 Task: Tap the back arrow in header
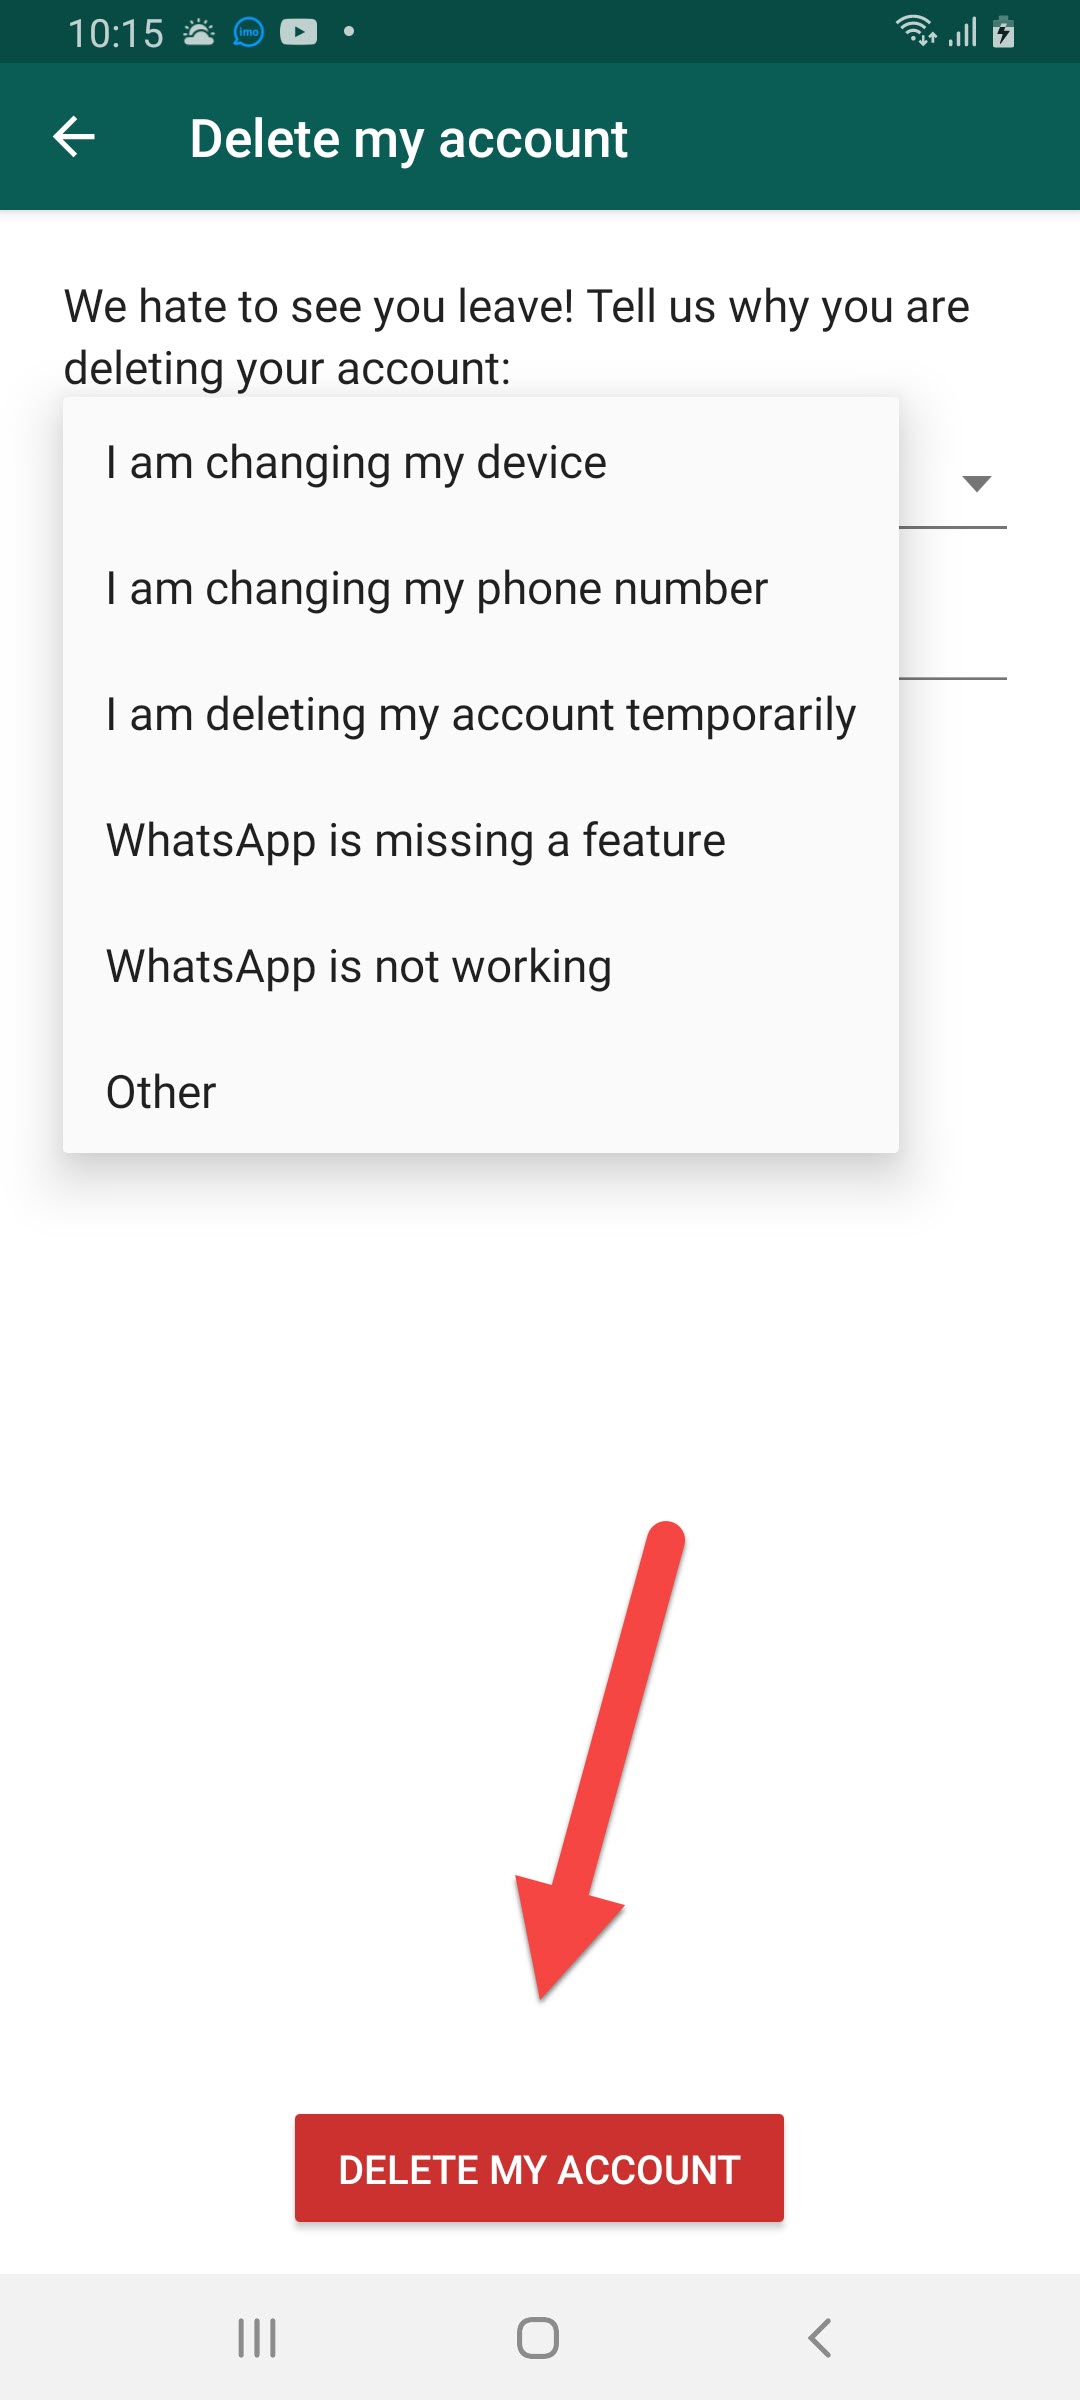tap(74, 137)
